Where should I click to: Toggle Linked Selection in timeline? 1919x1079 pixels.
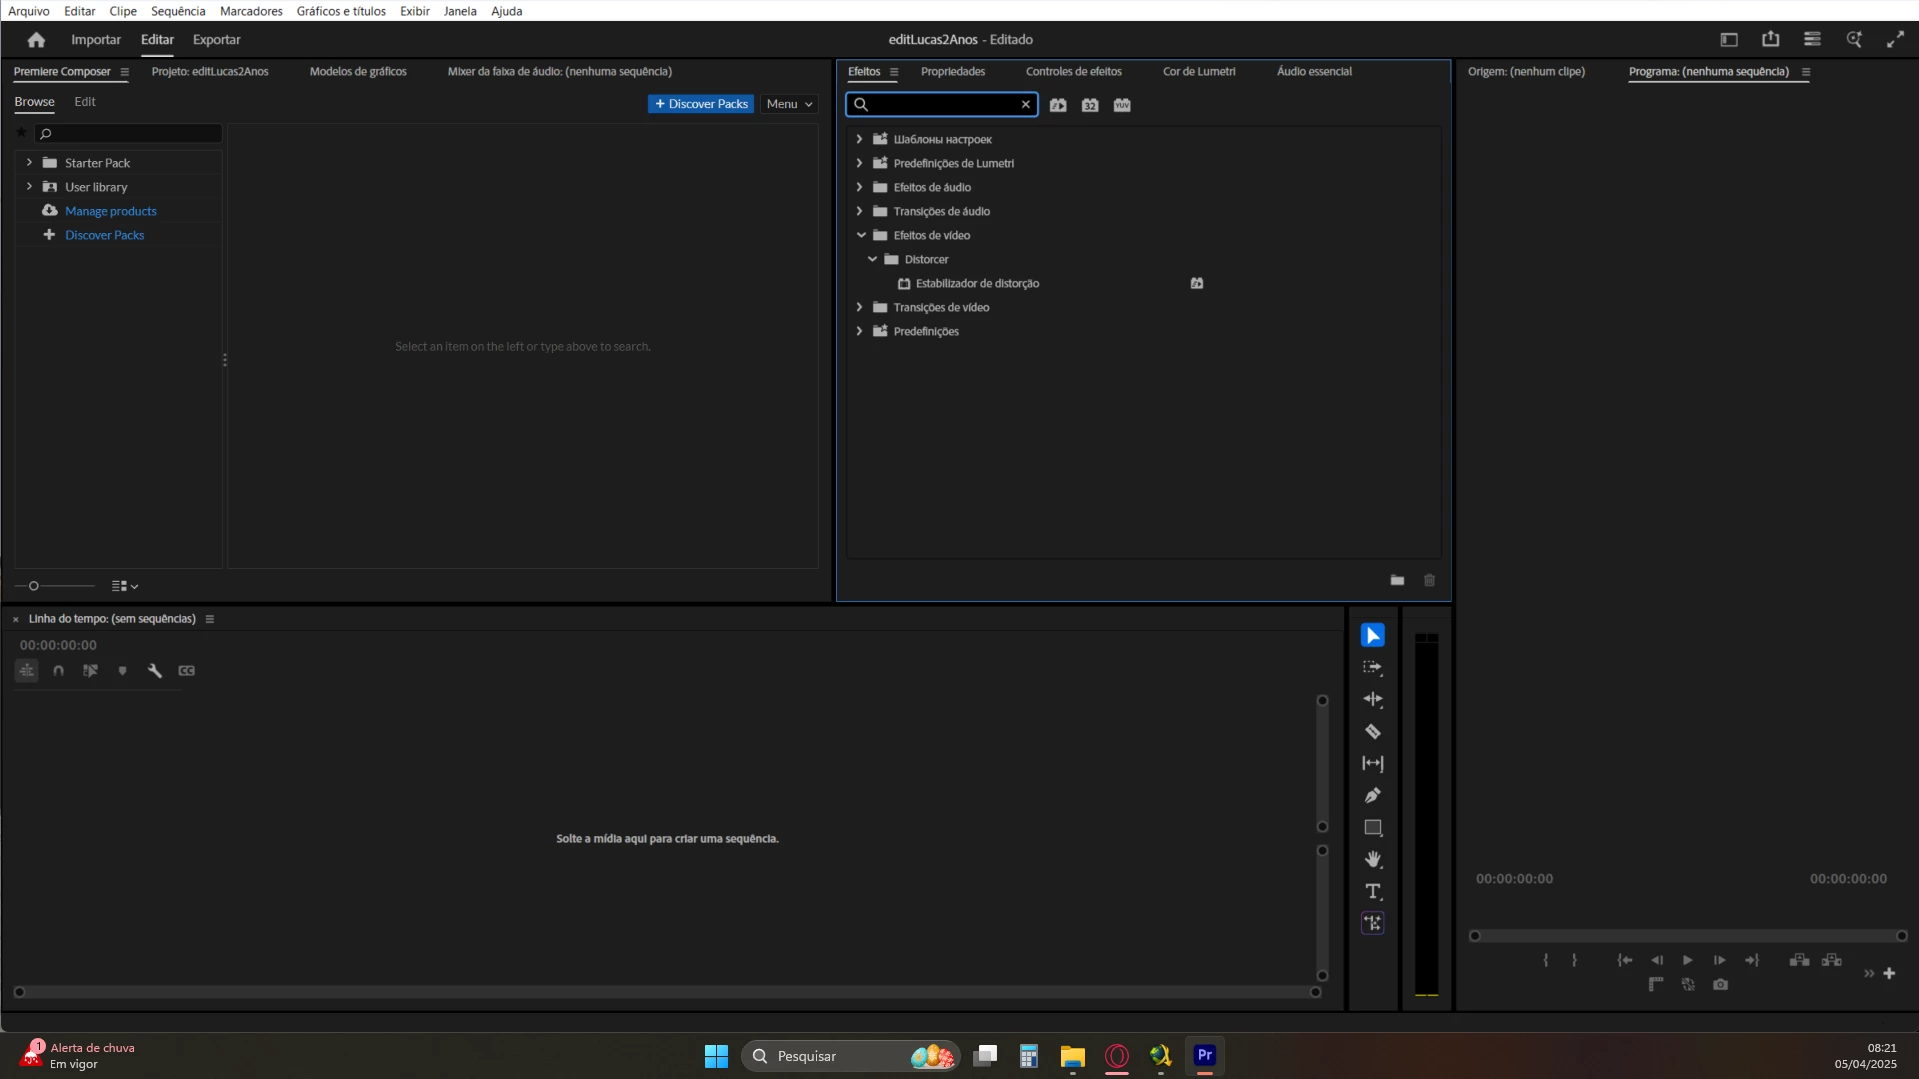tap(90, 671)
